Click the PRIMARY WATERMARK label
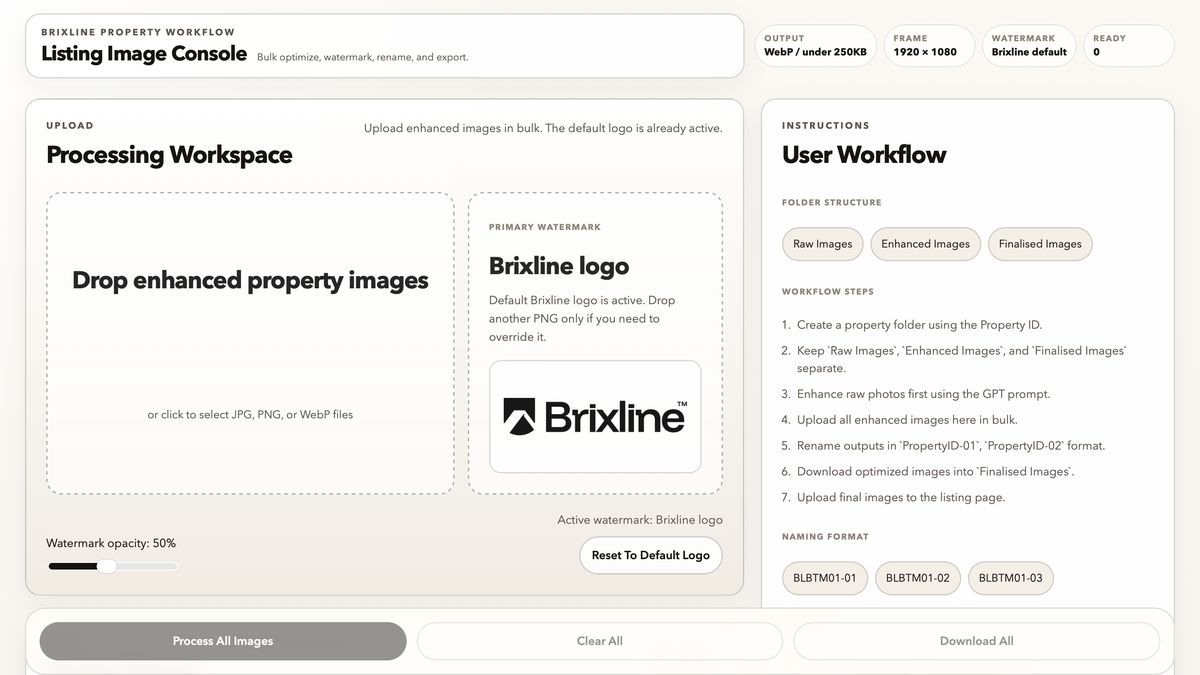 (545, 227)
